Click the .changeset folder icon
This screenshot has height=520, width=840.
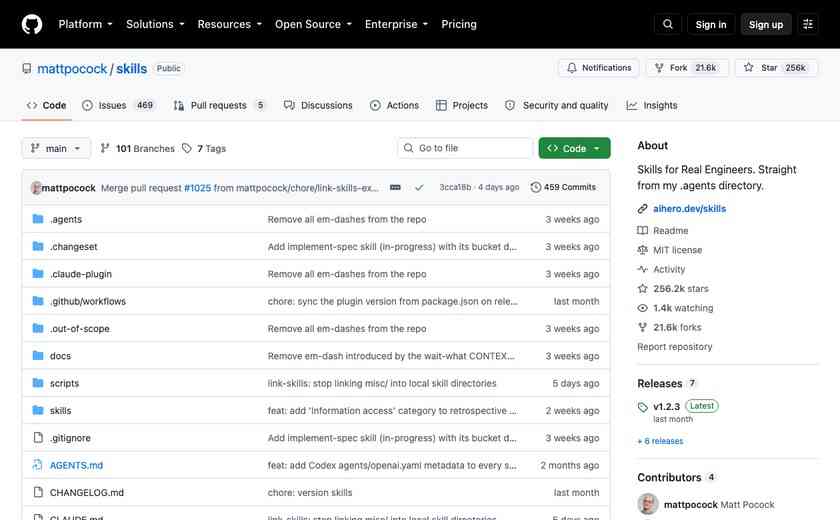(x=38, y=246)
